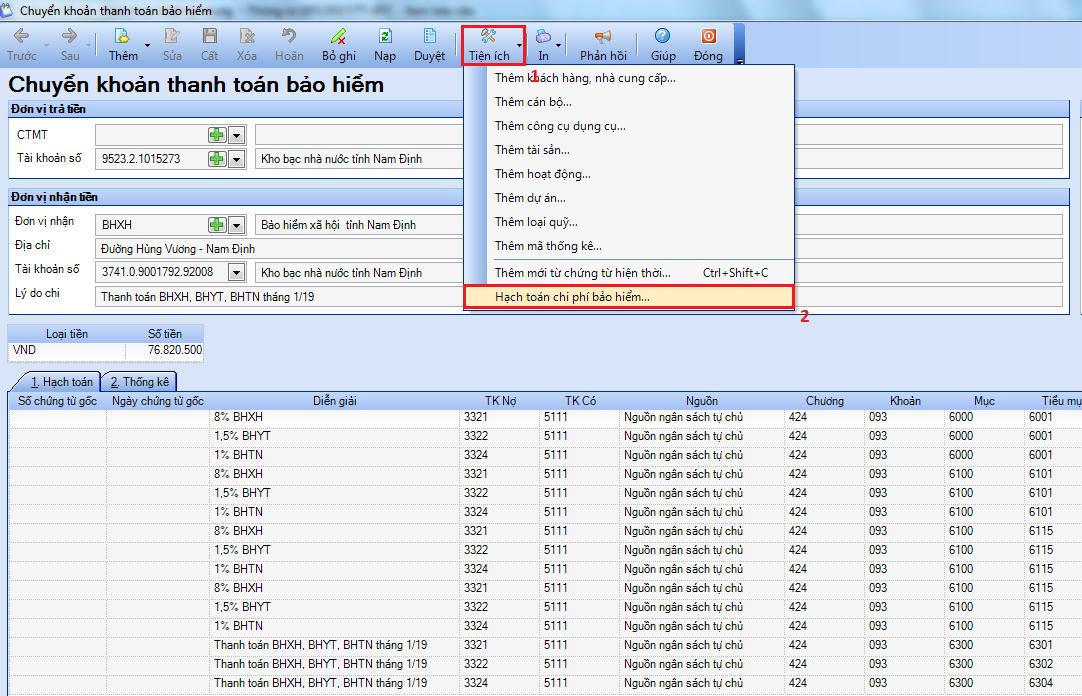
Task: Open dropdown for payer account 9523.2.1015273
Action: point(237,159)
